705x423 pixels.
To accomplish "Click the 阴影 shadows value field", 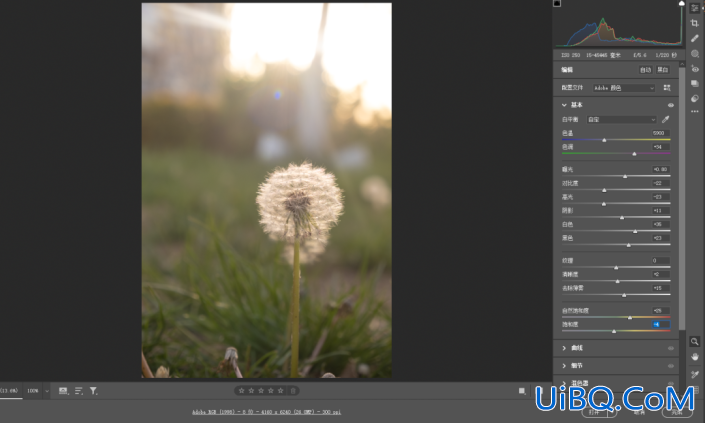I will 660,210.
